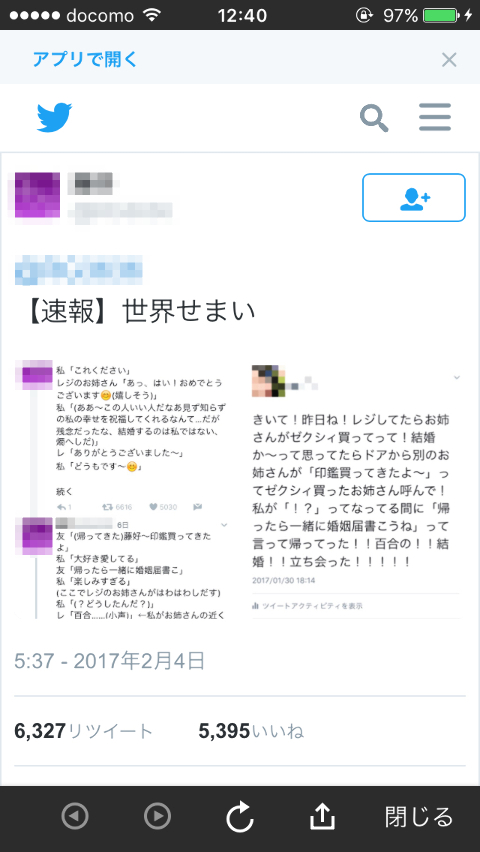Go back with the browser back arrow
The width and height of the screenshot is (480, 852).
point(74,816)
